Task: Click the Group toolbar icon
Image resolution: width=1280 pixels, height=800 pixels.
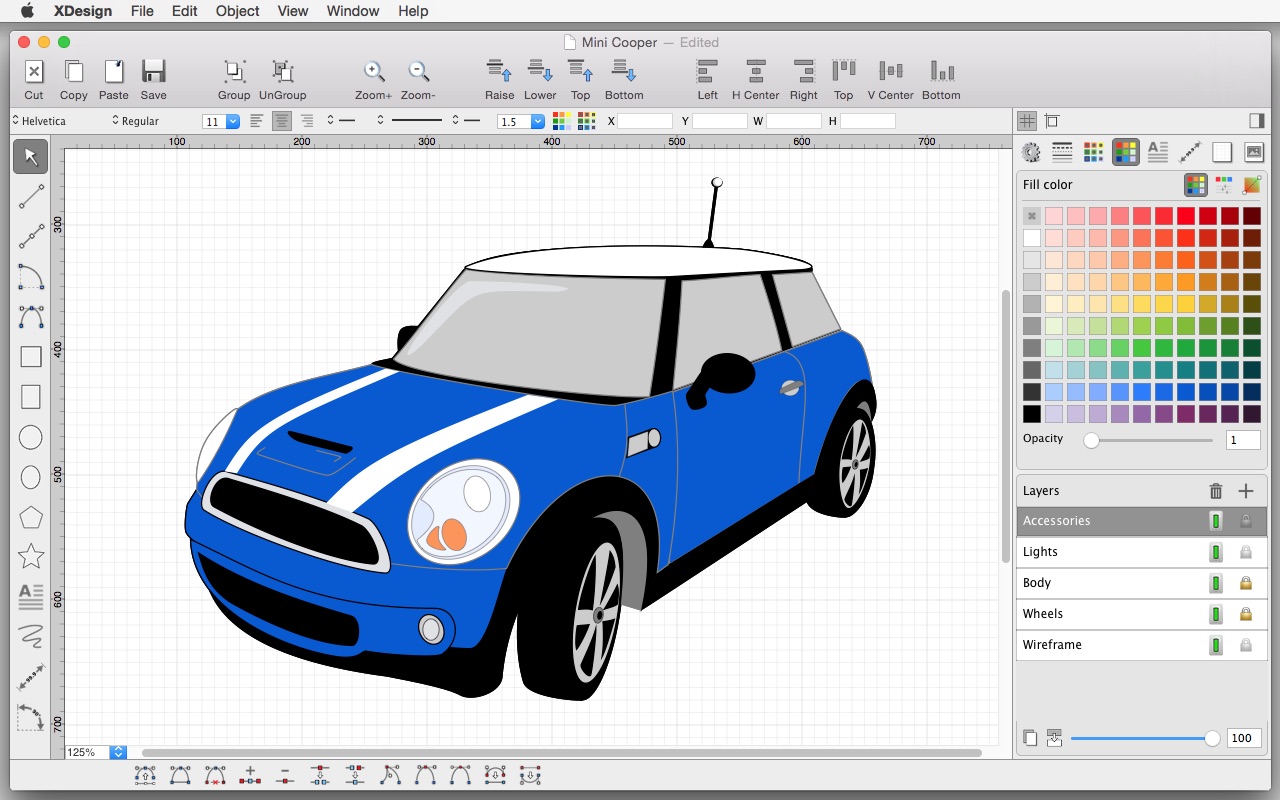Action: click(x=234, y=72)
